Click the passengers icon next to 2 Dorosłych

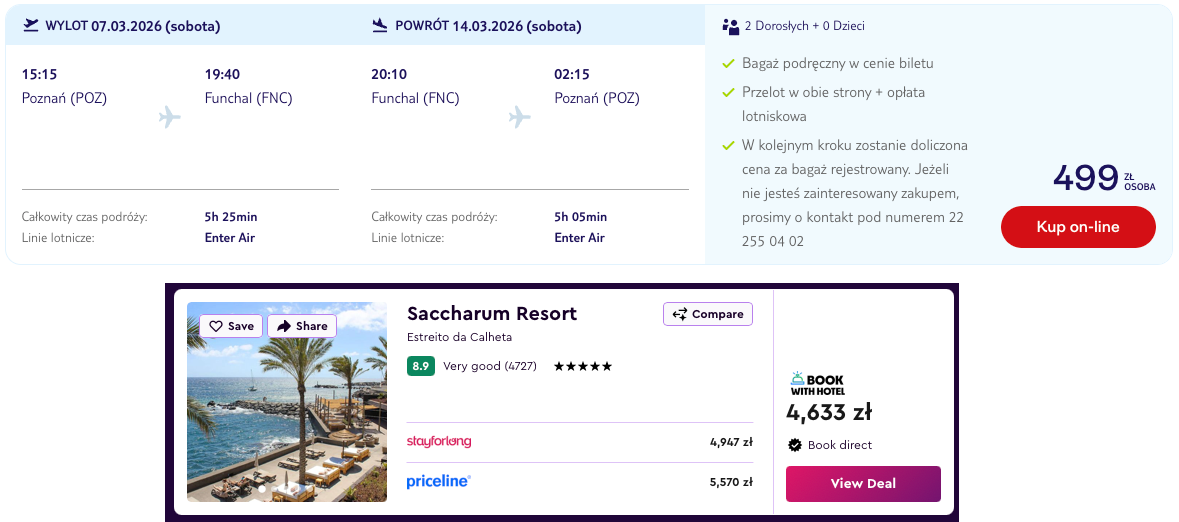(730, 26)
